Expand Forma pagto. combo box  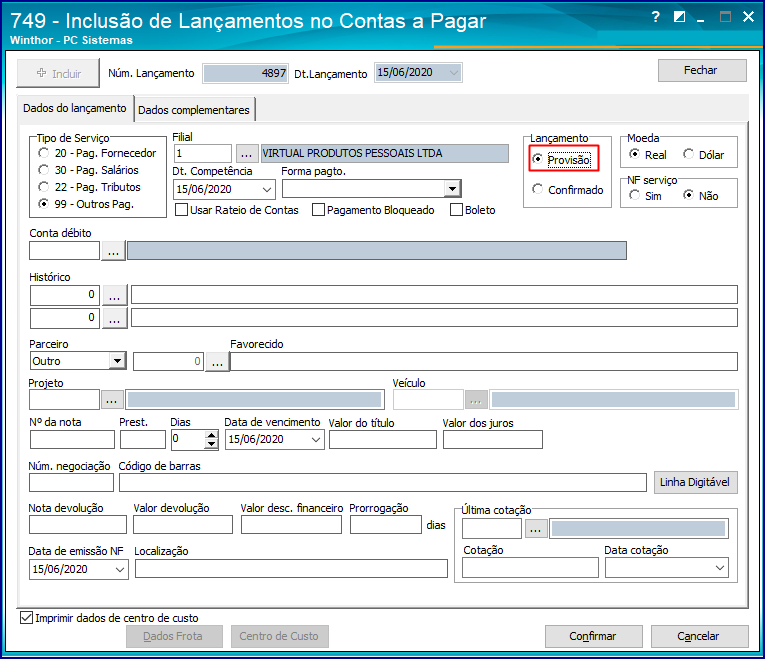[453, 189]
